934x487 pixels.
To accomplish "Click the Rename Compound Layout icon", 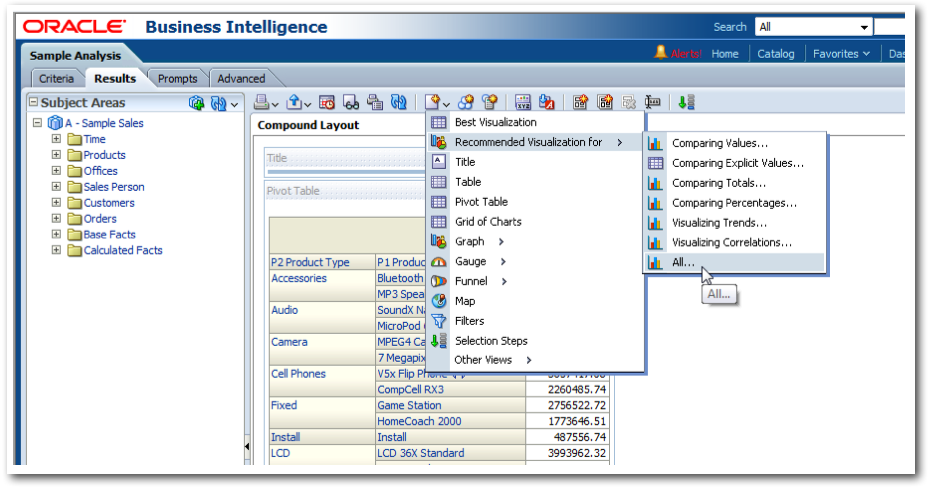I will click(x=653, y=102).
